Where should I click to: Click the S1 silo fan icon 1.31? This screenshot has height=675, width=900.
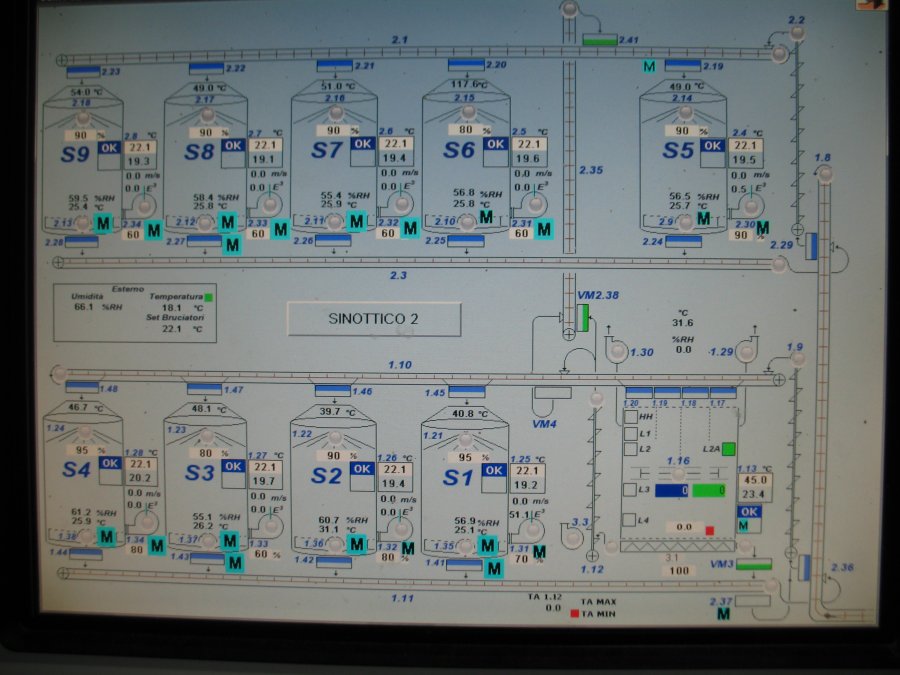533,528
